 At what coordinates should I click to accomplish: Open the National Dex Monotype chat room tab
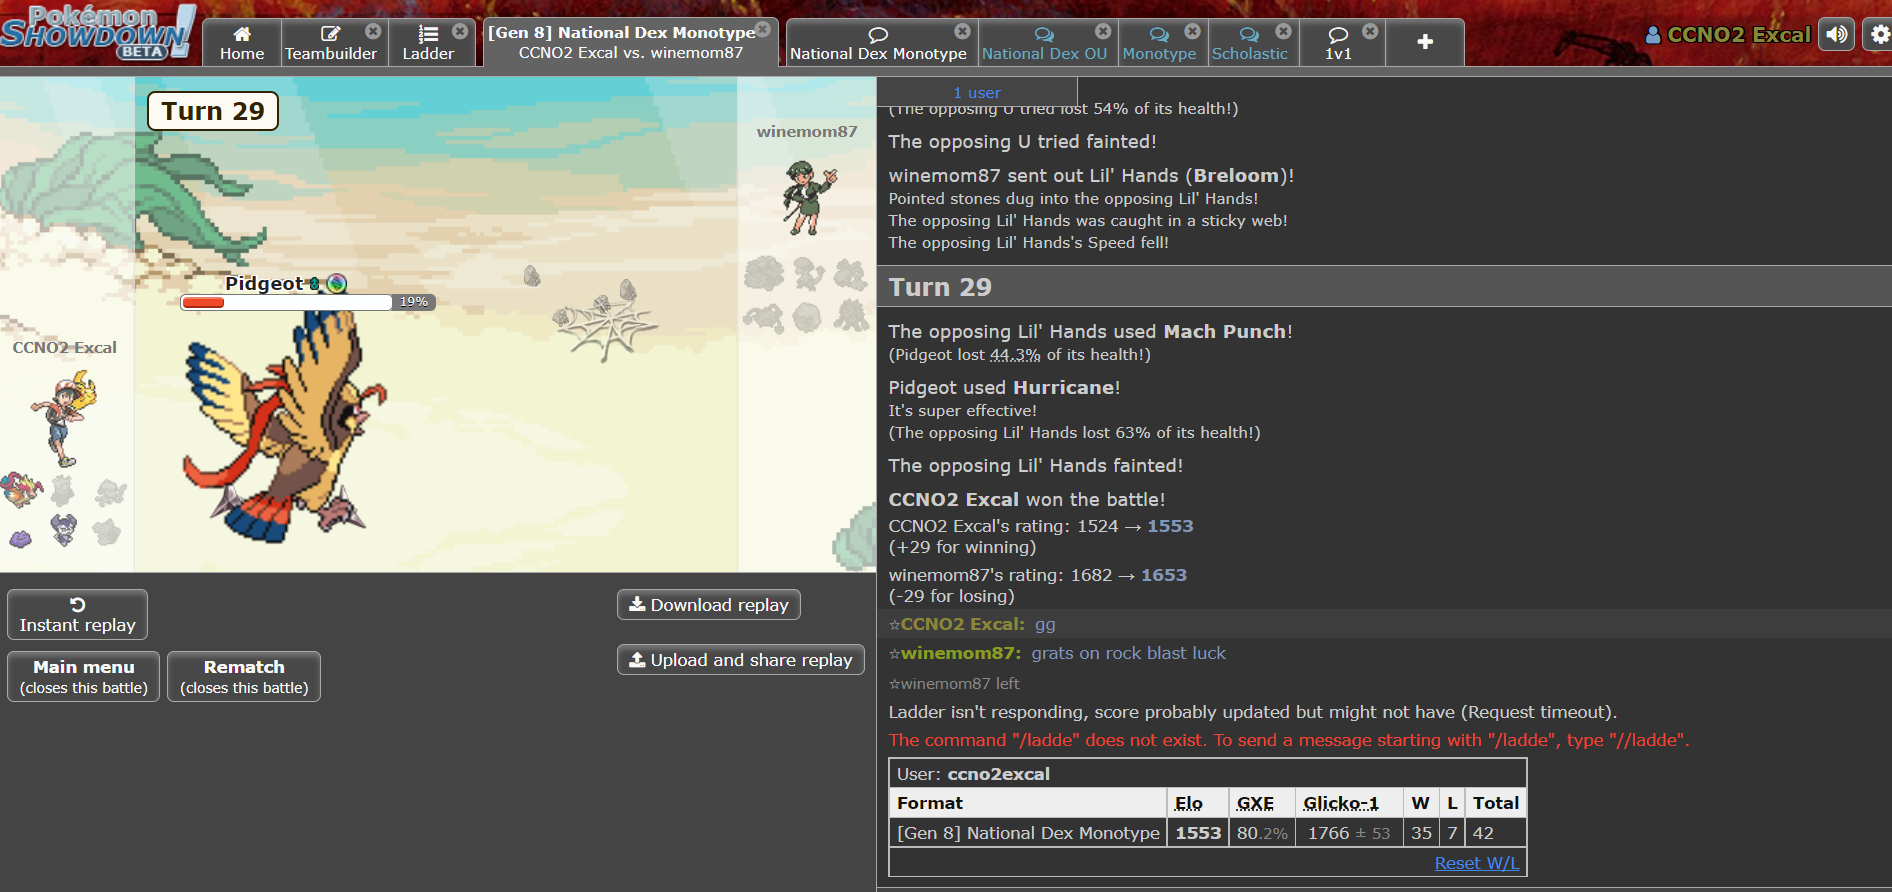tap(878, 43)
